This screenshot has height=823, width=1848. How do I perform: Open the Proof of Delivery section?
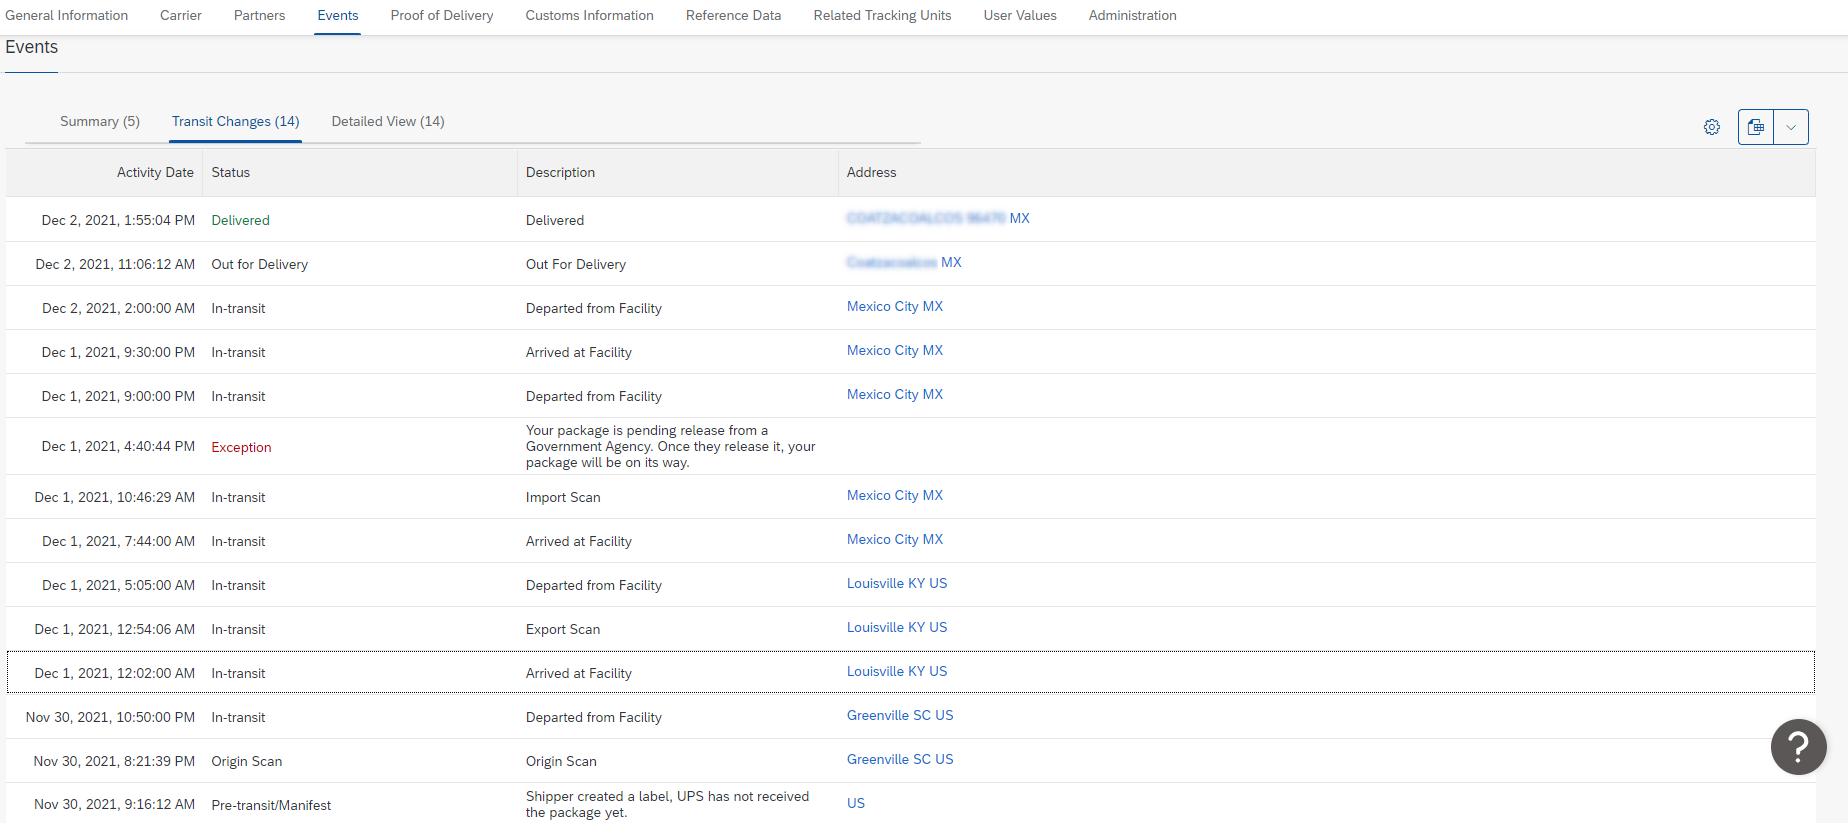(x=442, y=15)
